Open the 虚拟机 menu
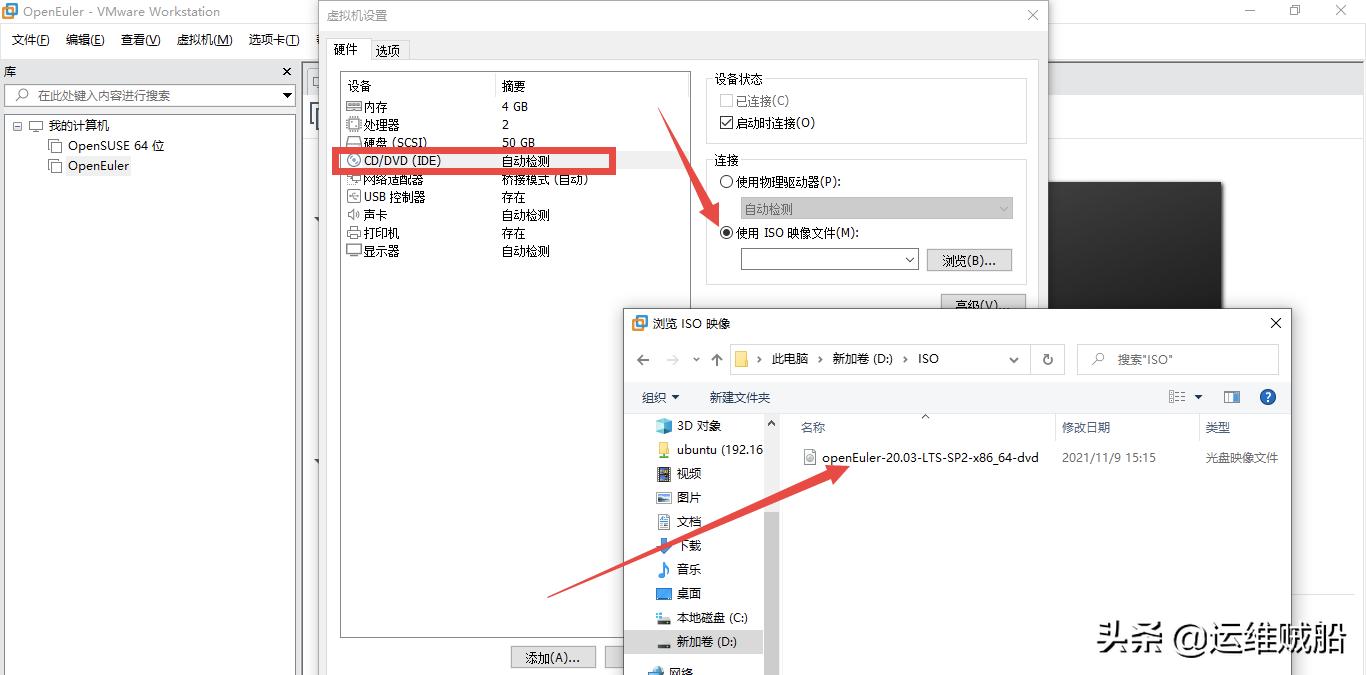 pyautogui.click(x=204, y=40)
